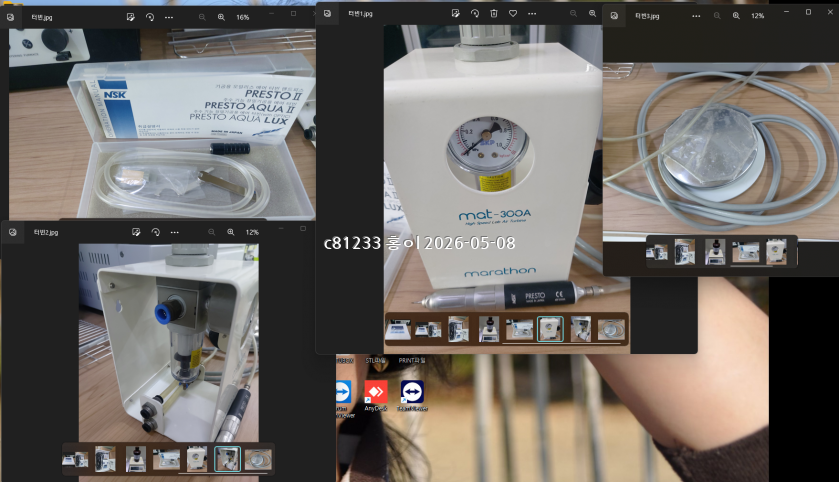
Task: Open black open-cabinet thumbnail in 터빈3.jpg filmstrip
Action: tap(684, 252)
